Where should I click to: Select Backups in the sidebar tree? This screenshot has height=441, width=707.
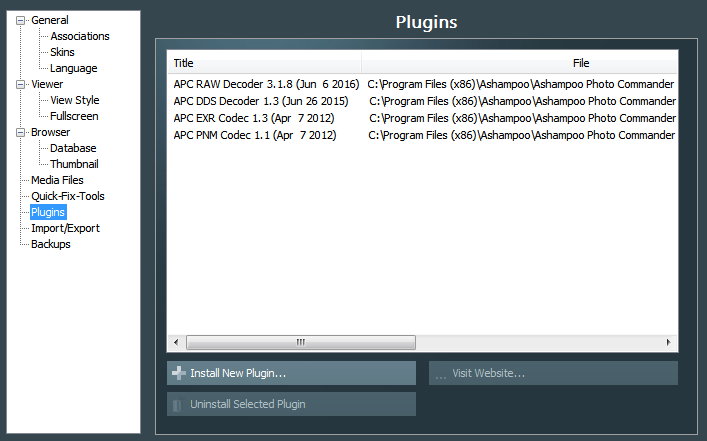click(50, 244)
